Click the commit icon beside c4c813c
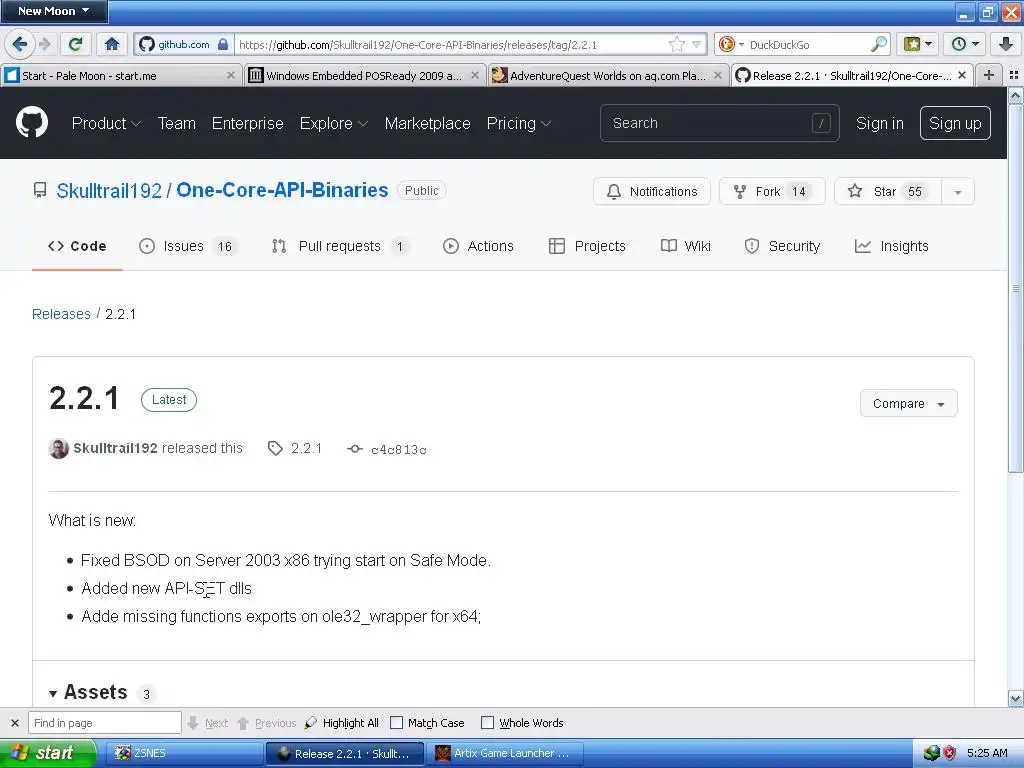The image size is (1024, 768). [355, 449]
